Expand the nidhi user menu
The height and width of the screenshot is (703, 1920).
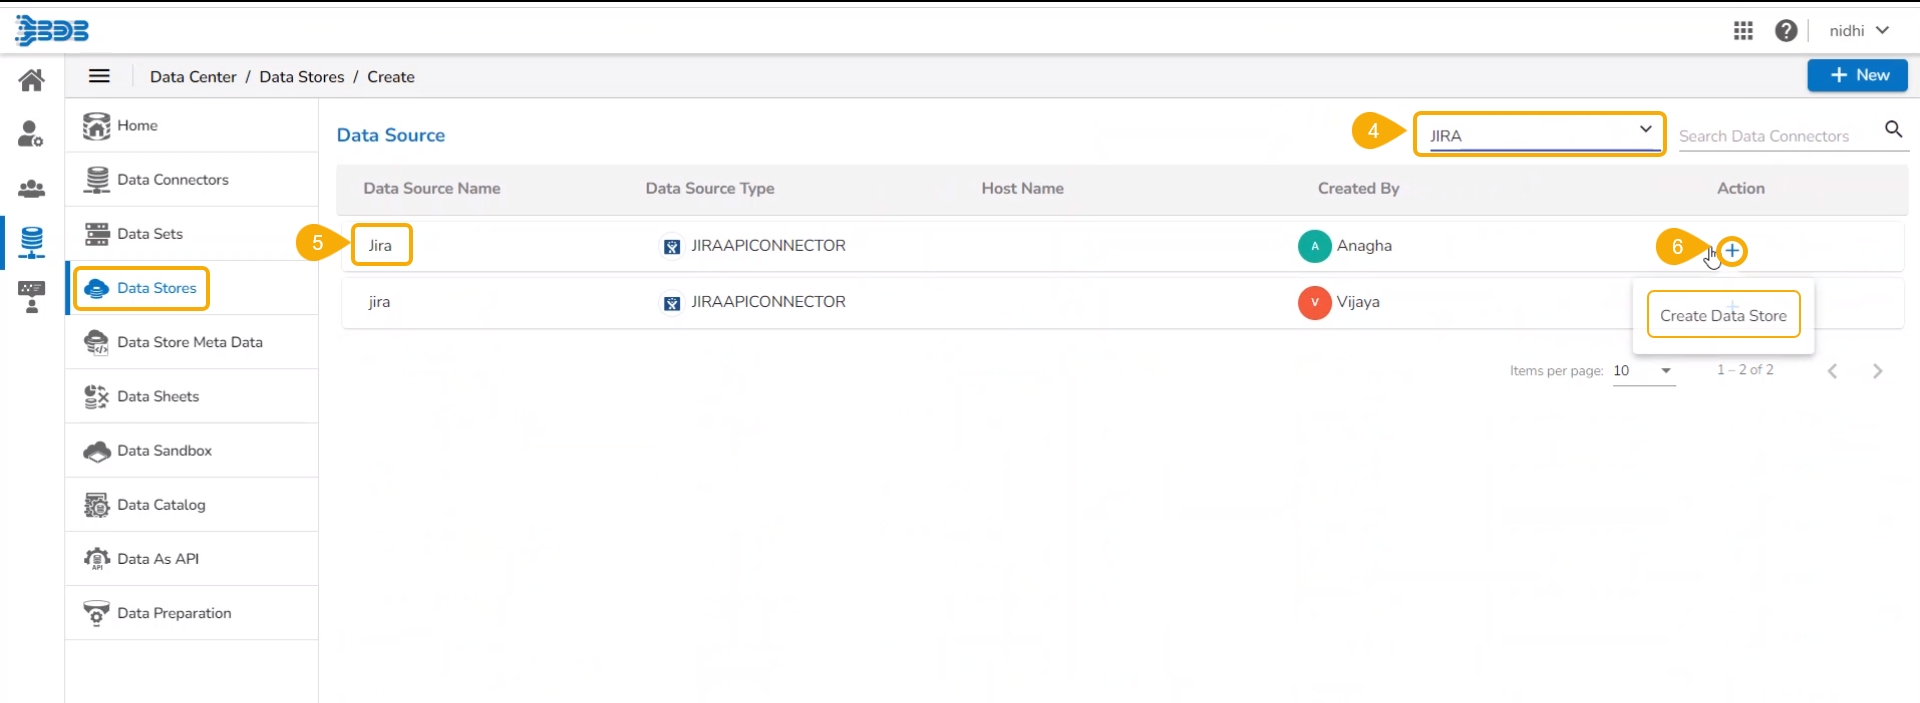(1859, 31)
